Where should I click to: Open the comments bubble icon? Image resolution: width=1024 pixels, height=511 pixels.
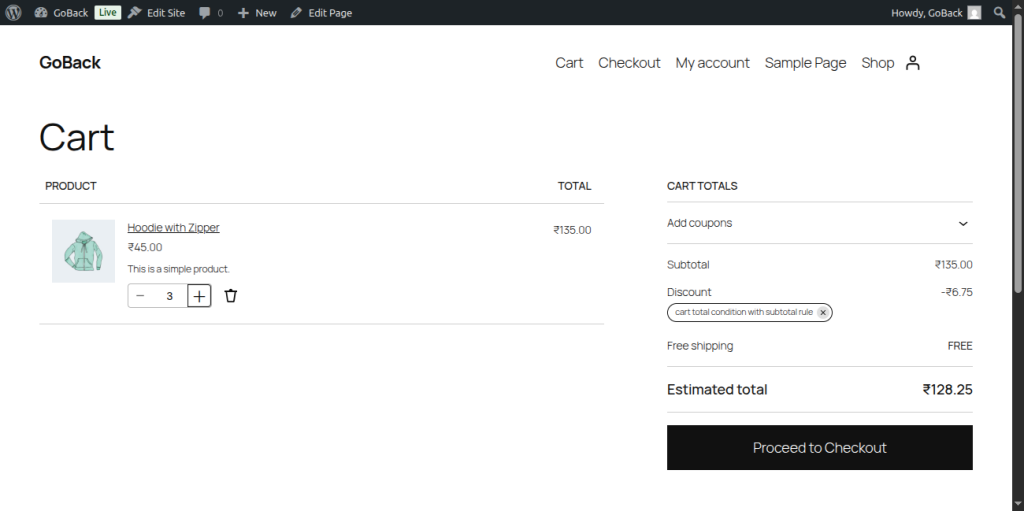pos(205,12)
